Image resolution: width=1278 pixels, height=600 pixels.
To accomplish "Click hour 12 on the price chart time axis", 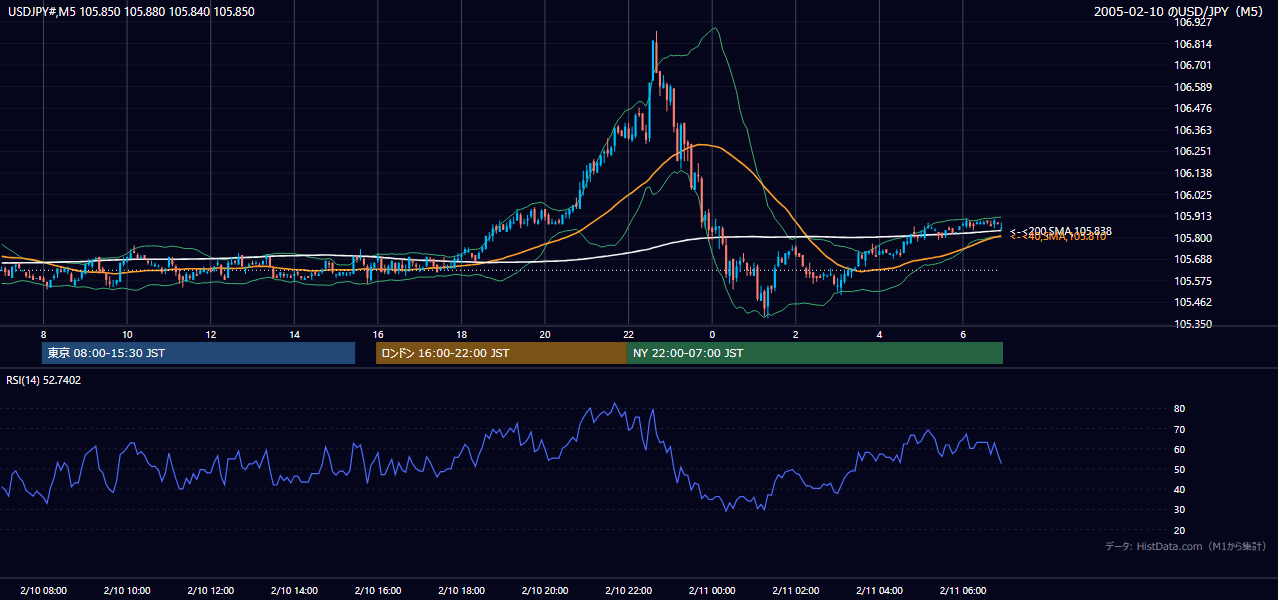I will tap(211, 333).
